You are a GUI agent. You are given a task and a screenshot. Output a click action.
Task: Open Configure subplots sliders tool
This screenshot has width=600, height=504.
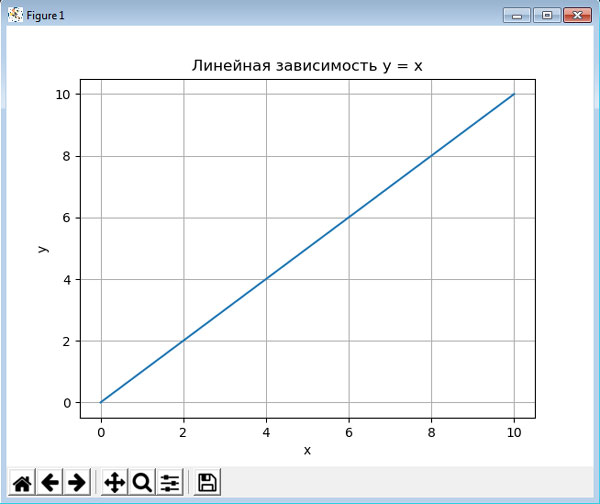tap(170, 482)
